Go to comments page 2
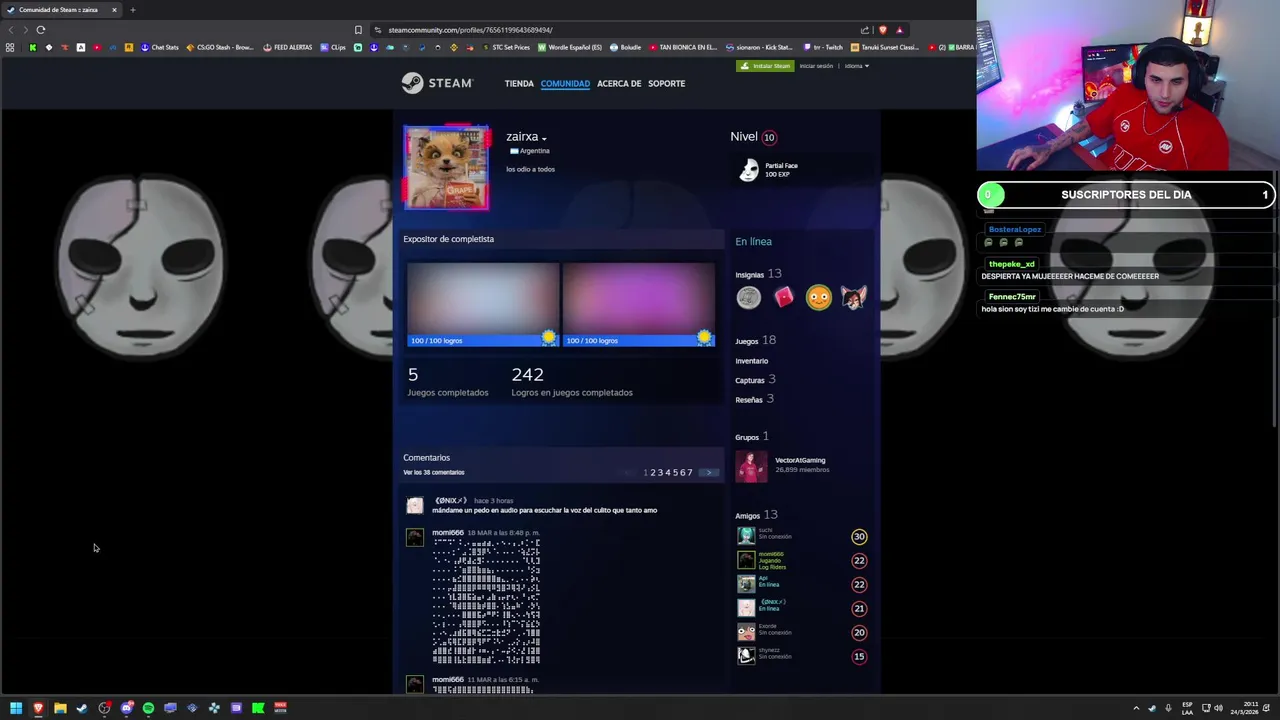Image resolution: width=1280 pixels, height=720 pixels. coord(653,472)
